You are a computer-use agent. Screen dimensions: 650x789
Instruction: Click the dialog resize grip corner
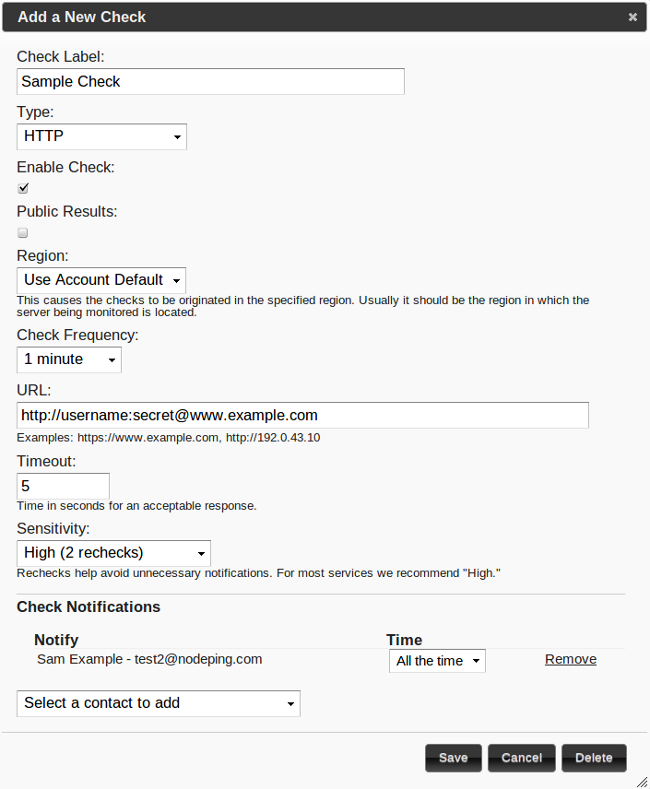click(641, 780)
